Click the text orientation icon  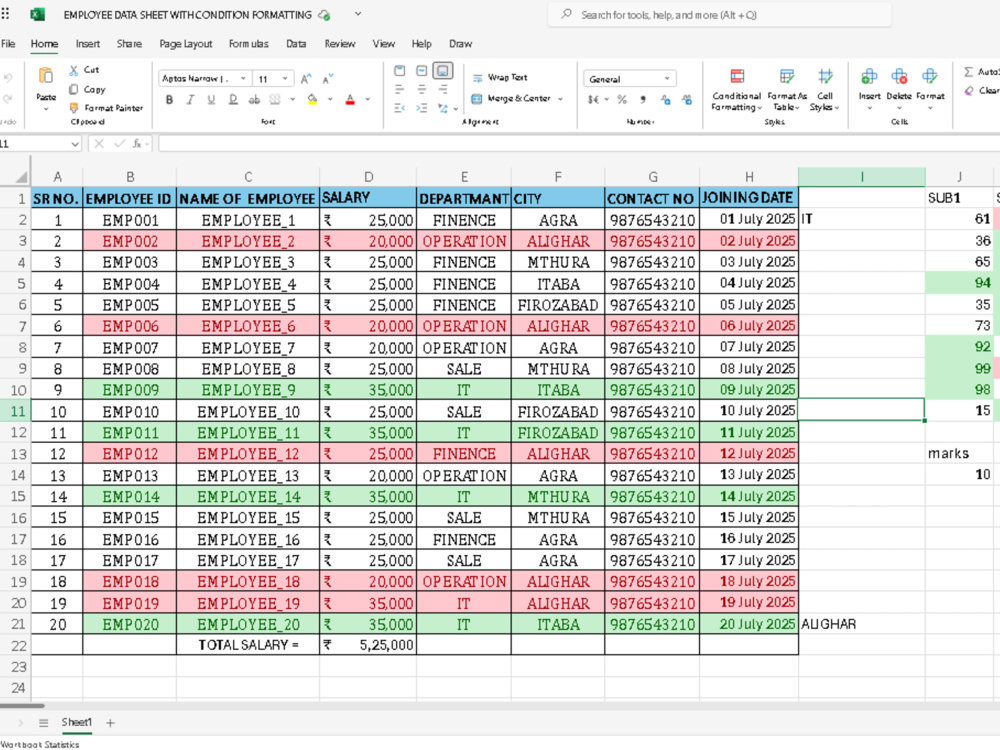tap(443, 108)
